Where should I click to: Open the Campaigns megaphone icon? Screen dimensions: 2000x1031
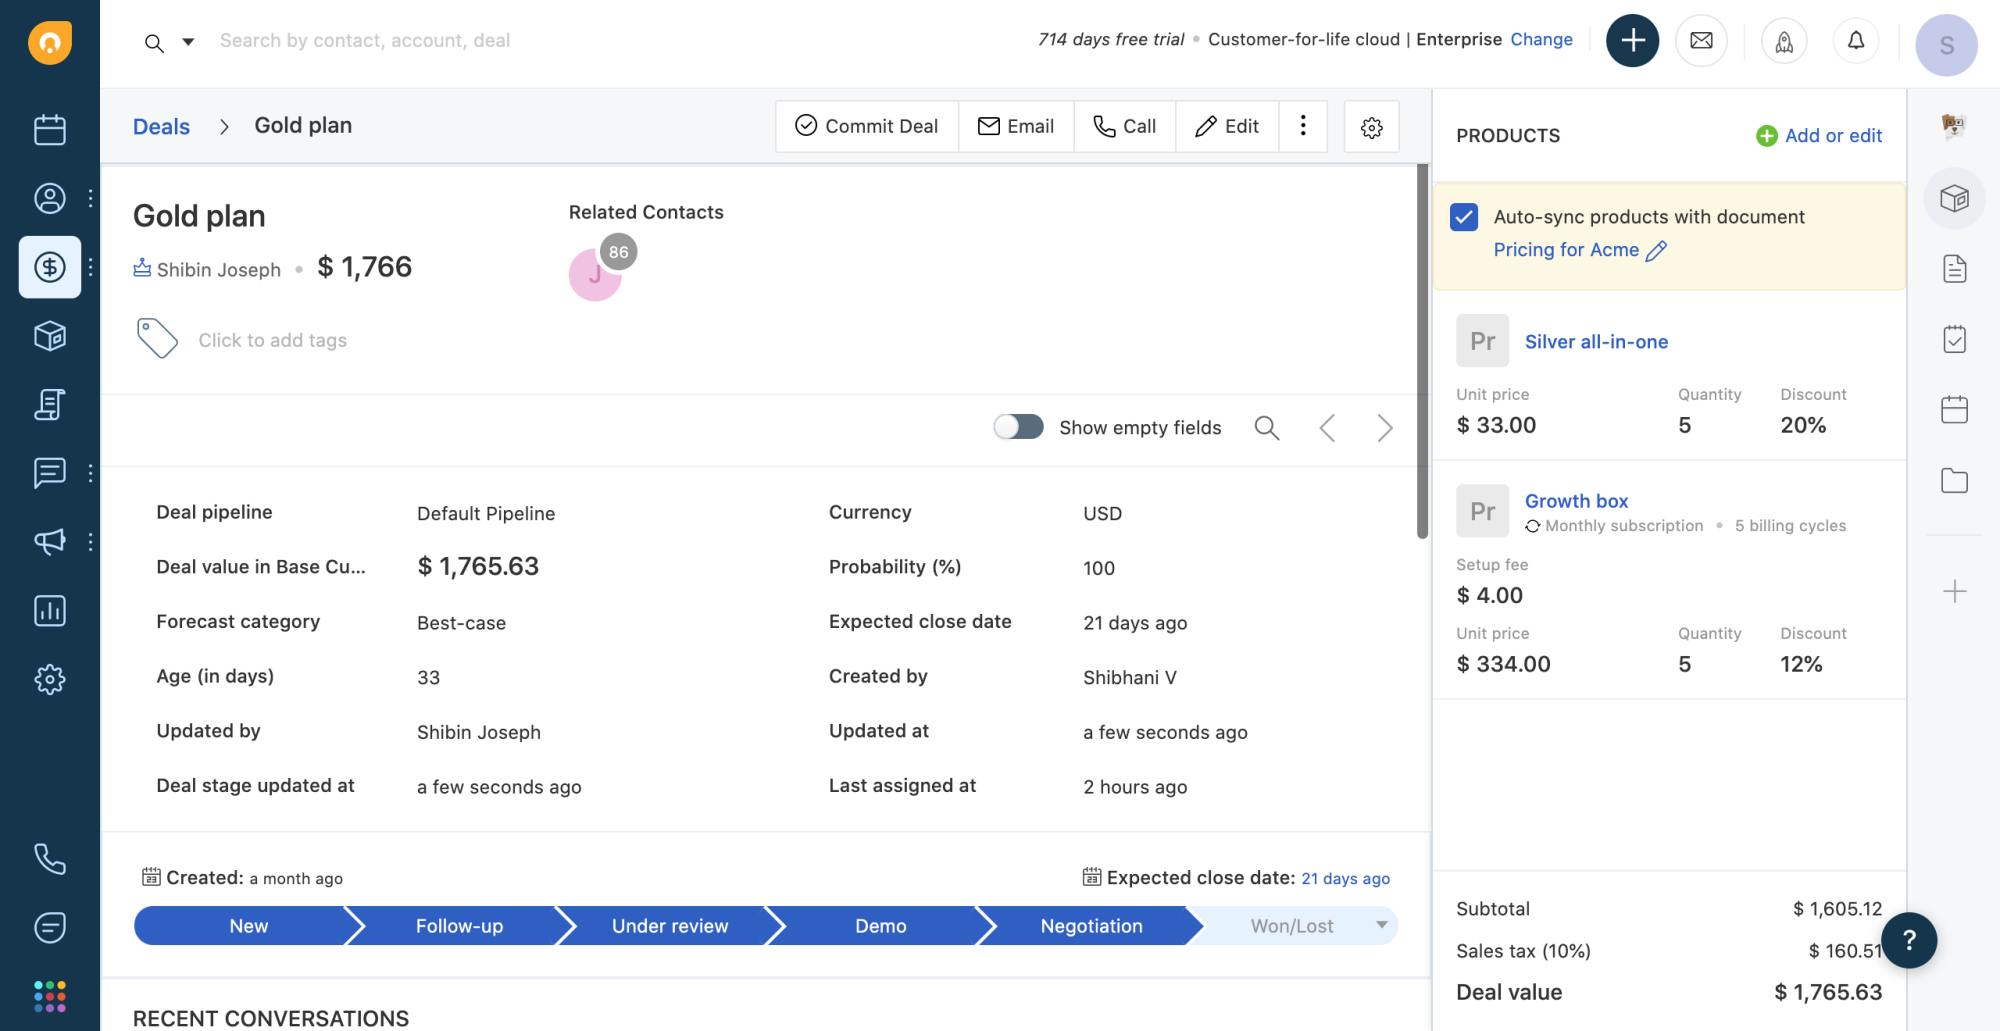coord(50,541)
